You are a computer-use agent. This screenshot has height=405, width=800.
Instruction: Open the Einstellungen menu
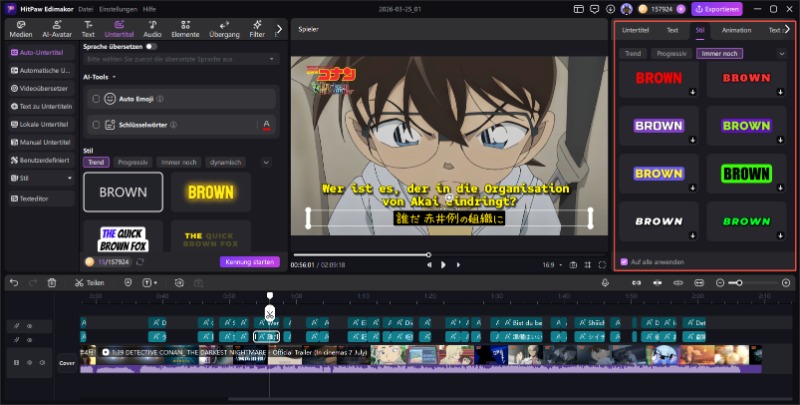118,9
